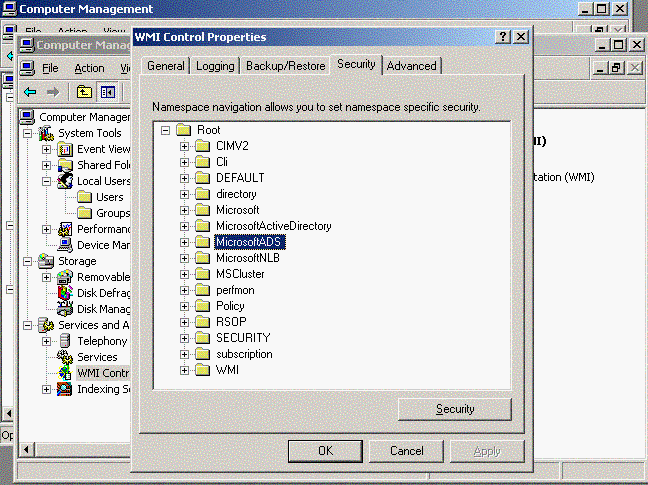Screen dimensions: 648x485
Task: Click the Device Manager icon
Action: point(65,245)
